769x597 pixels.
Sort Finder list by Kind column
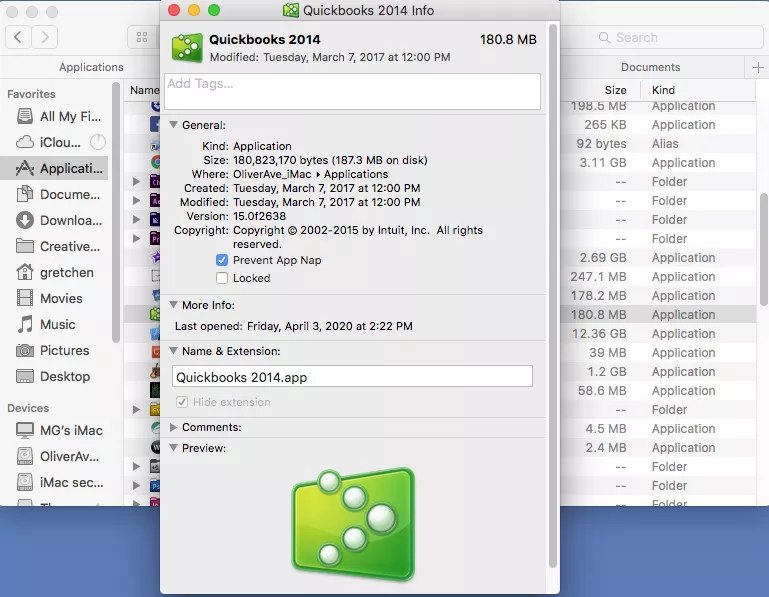coord(663,90)
